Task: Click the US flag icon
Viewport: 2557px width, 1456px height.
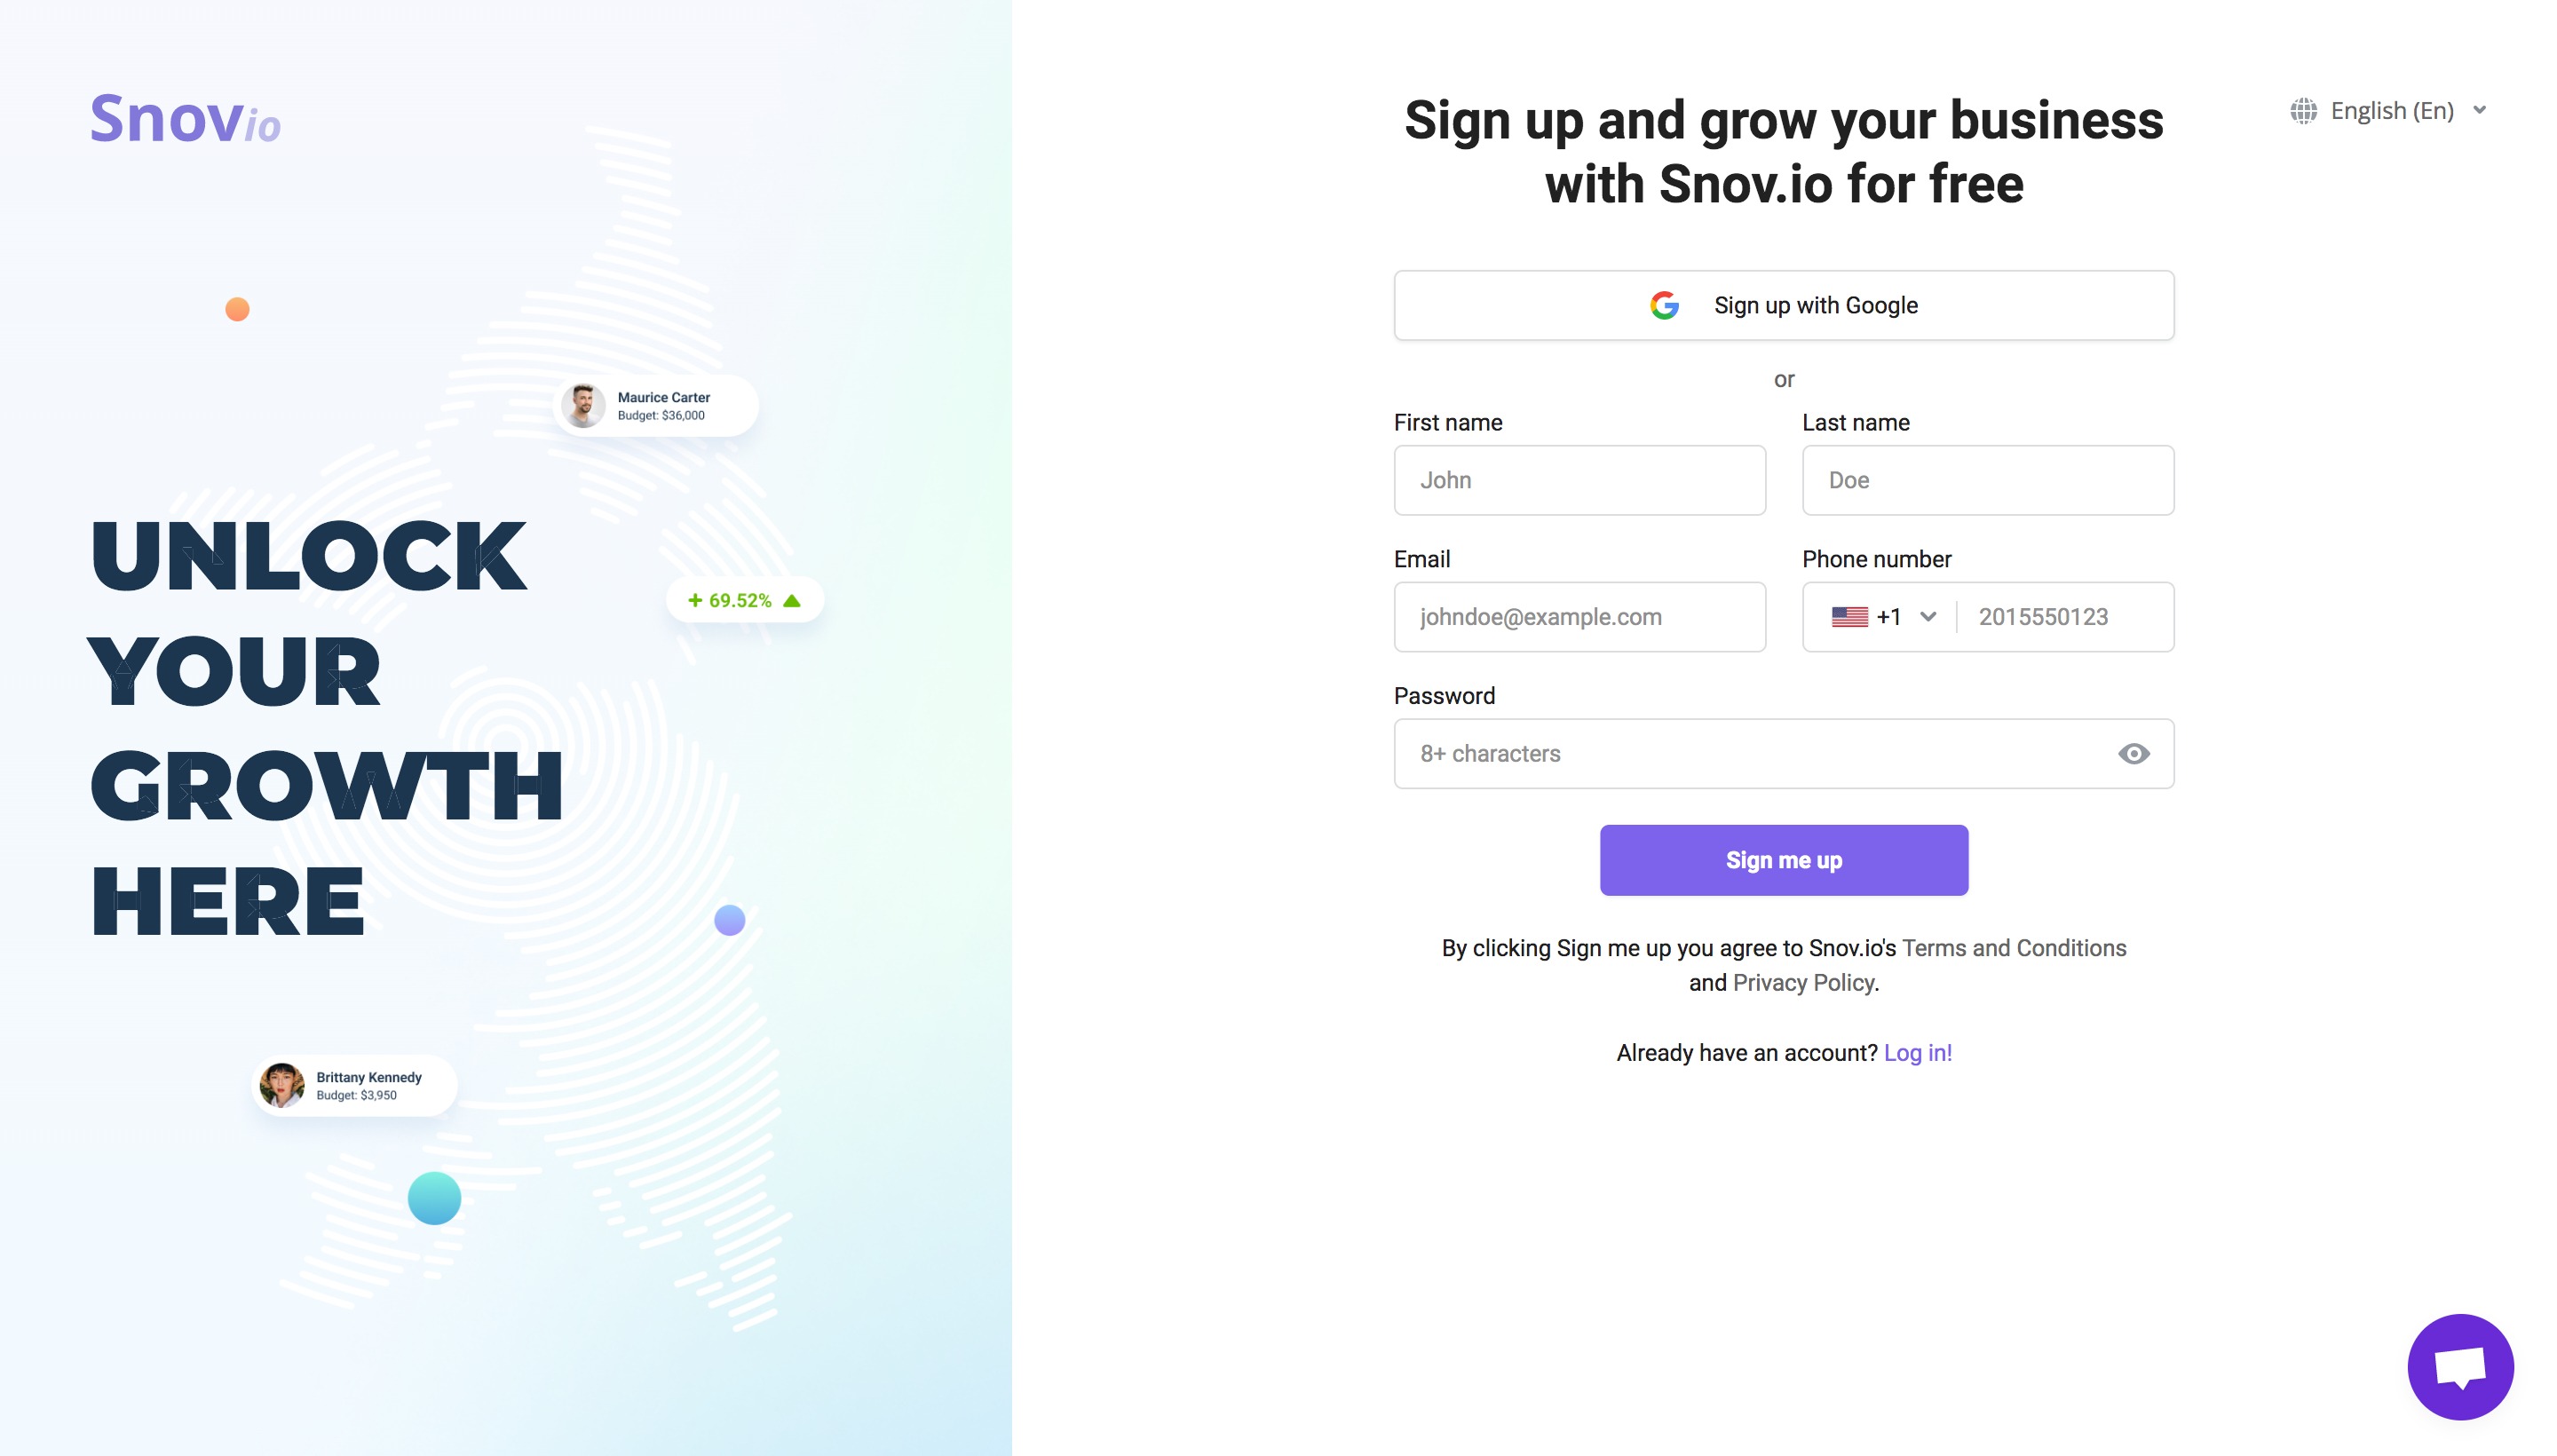Action: (x=1849, y=617)
